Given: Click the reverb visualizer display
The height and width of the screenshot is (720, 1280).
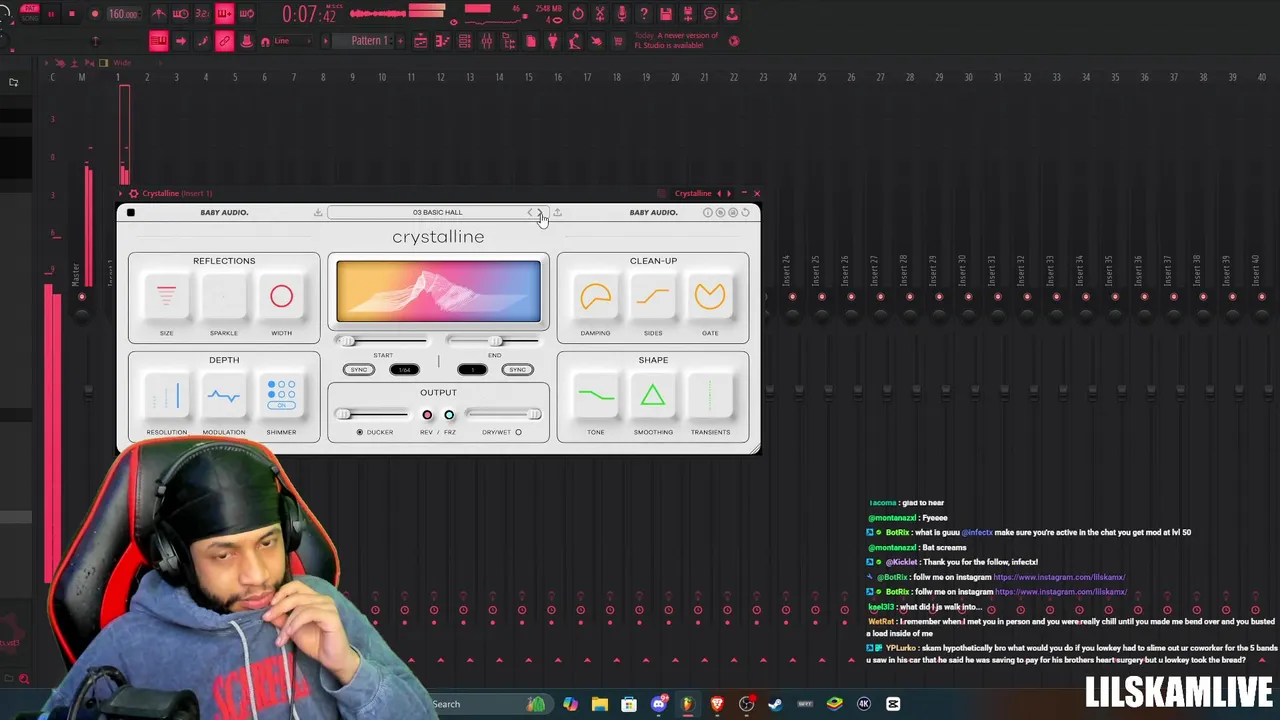Looking at the screenshot, I should (438, 291).
